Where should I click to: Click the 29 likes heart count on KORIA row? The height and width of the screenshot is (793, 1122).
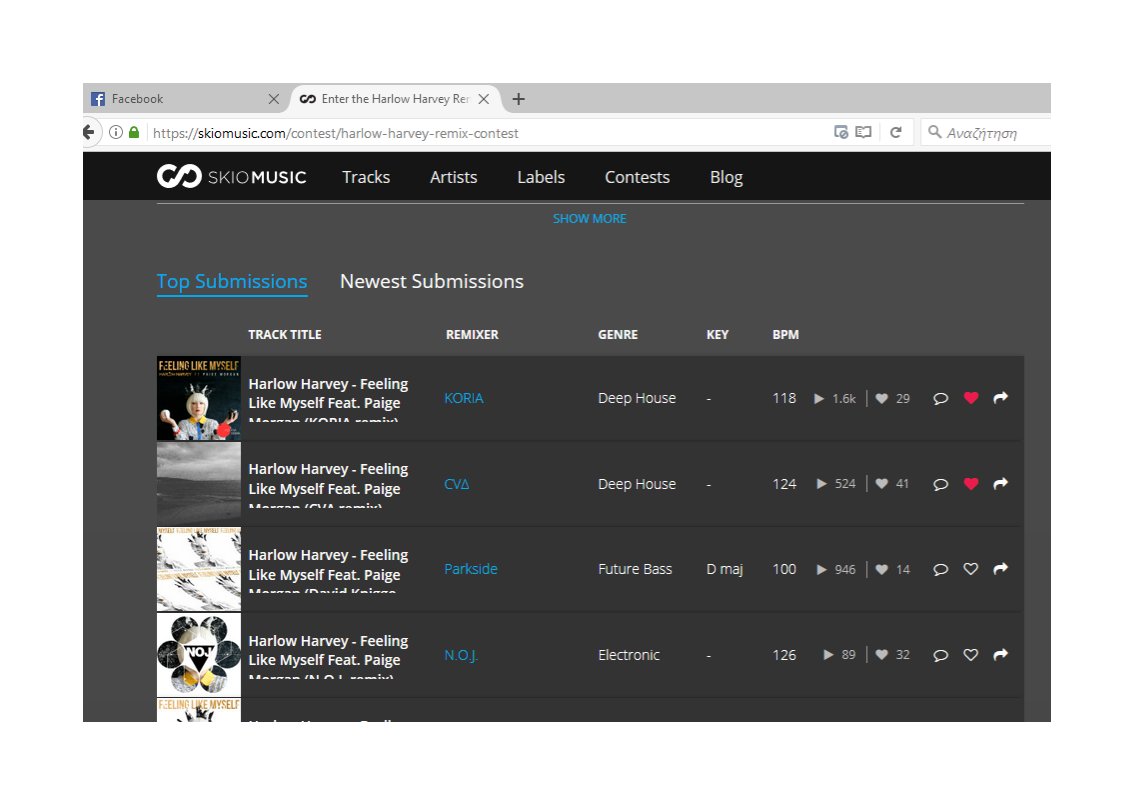click(x=892, y=399)
